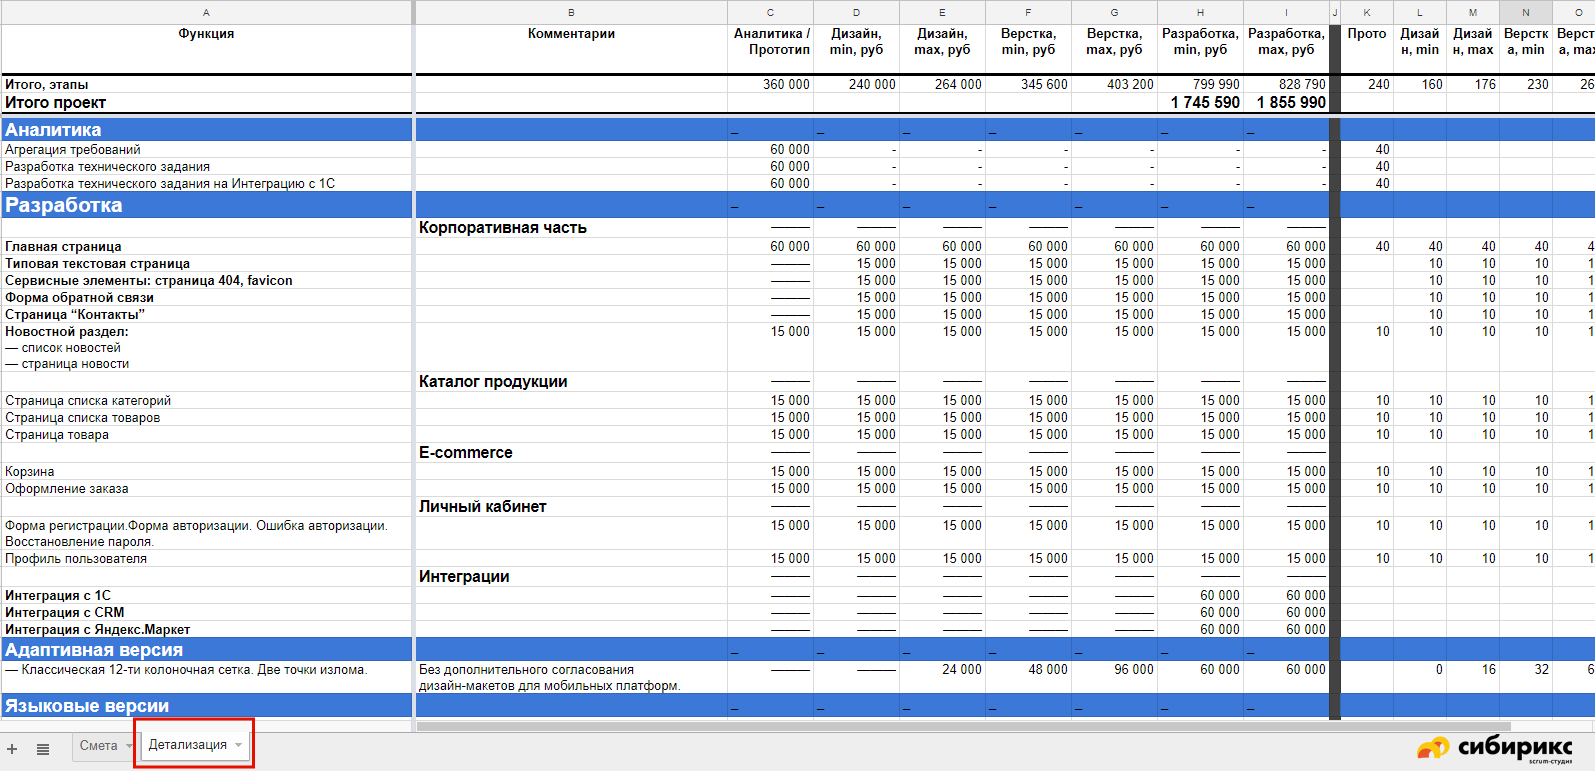Screen dimensions: 1595x771
Task: Select column A header
Action: tap(206, 12)
